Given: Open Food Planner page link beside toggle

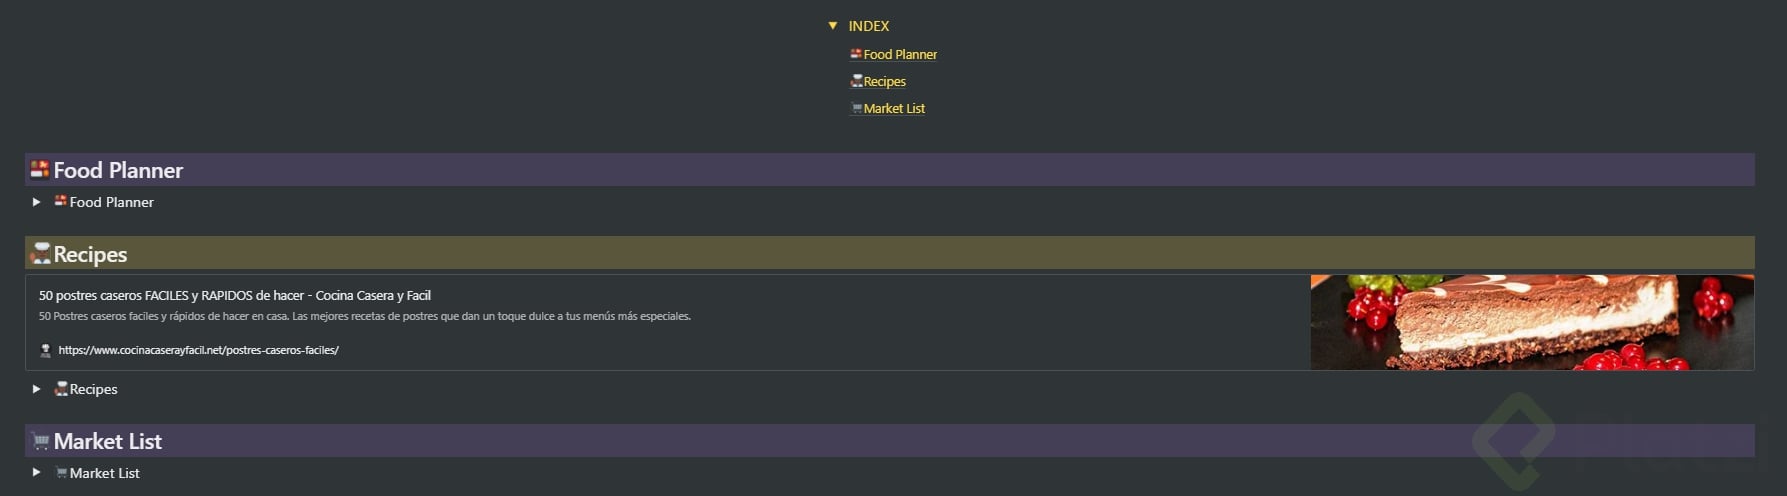Looking at the screenshot, I should point(111,202).
